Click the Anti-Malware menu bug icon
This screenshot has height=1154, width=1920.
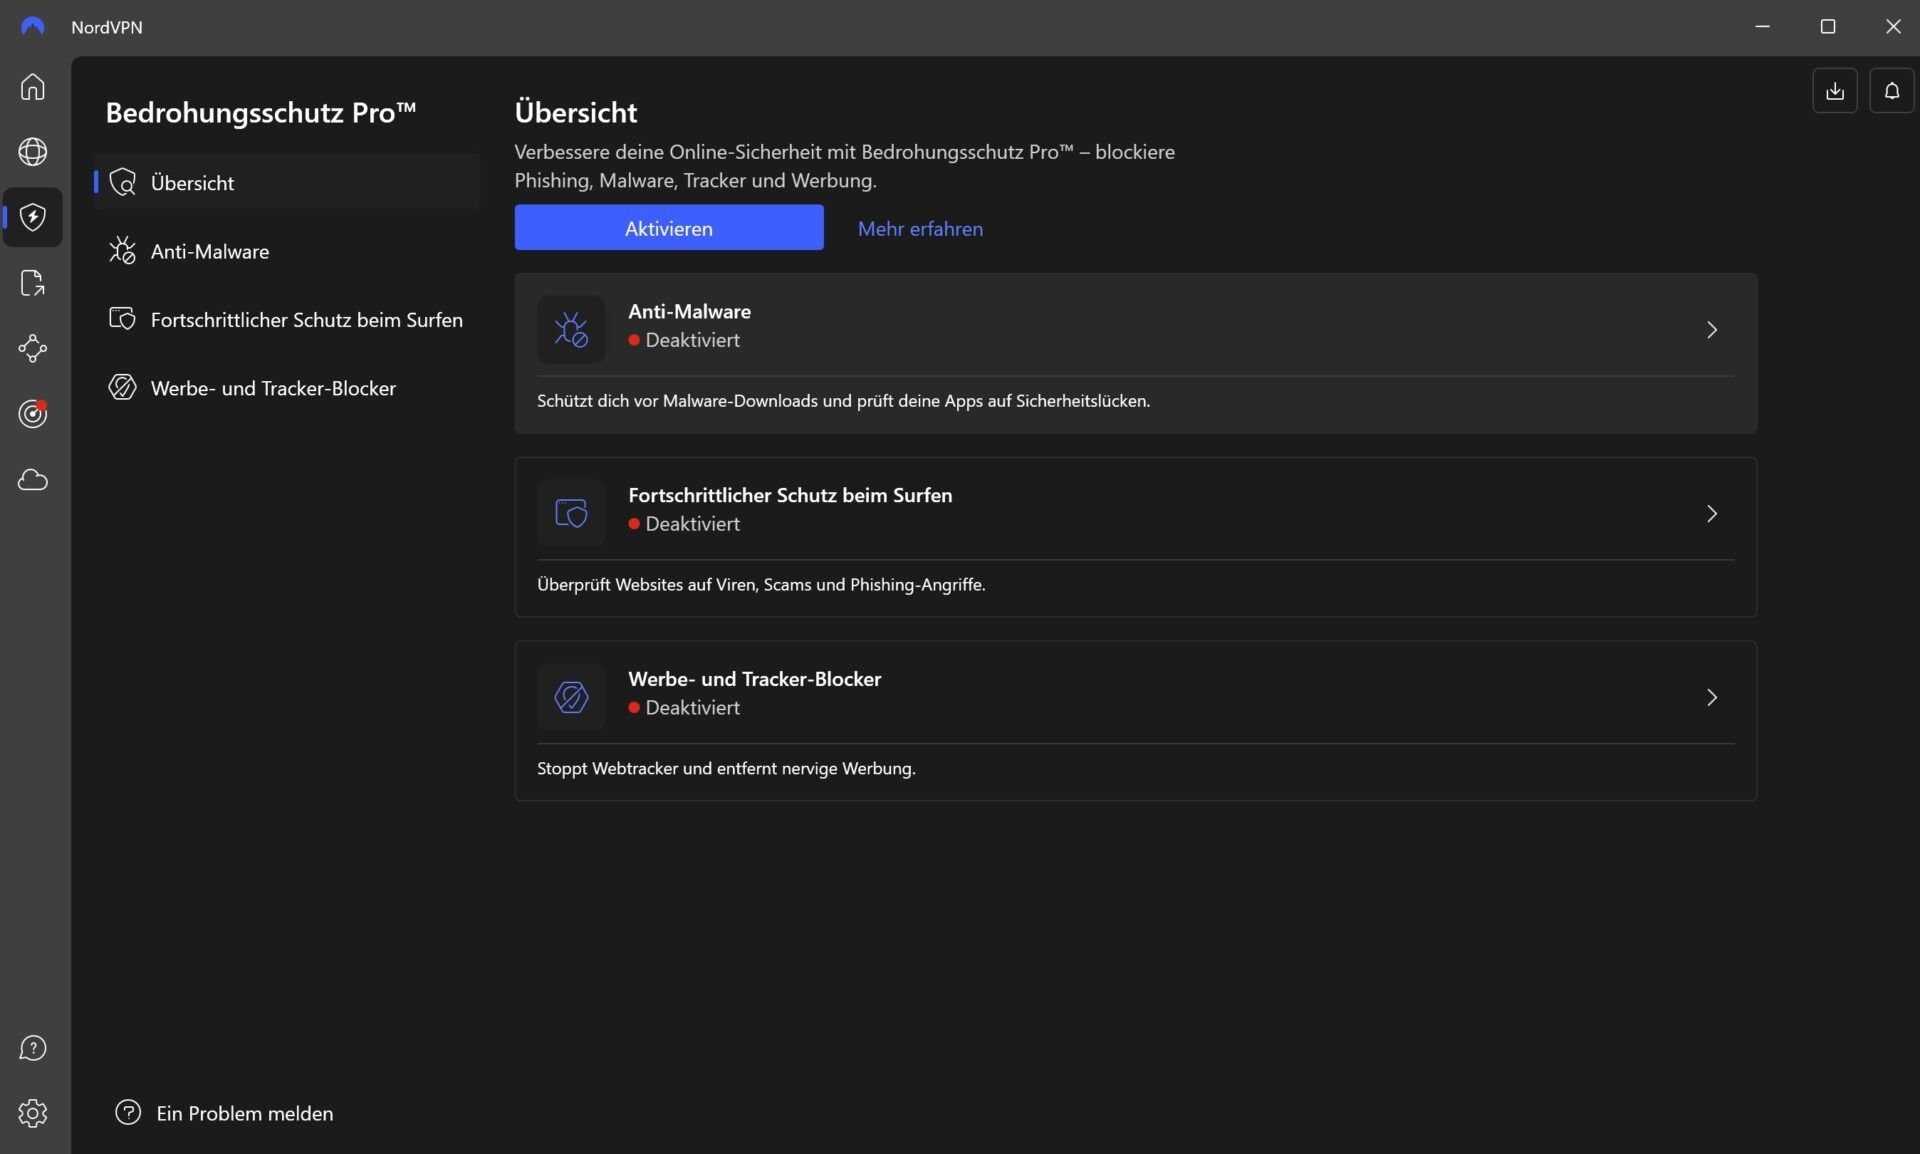pyautogui.click(x=123, y=251)
